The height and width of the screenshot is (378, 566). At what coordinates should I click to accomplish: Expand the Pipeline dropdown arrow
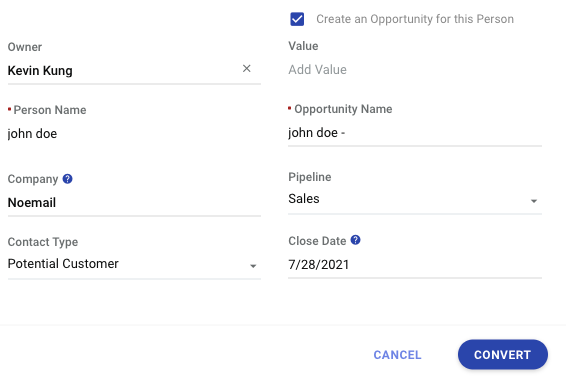click(534, 201)
